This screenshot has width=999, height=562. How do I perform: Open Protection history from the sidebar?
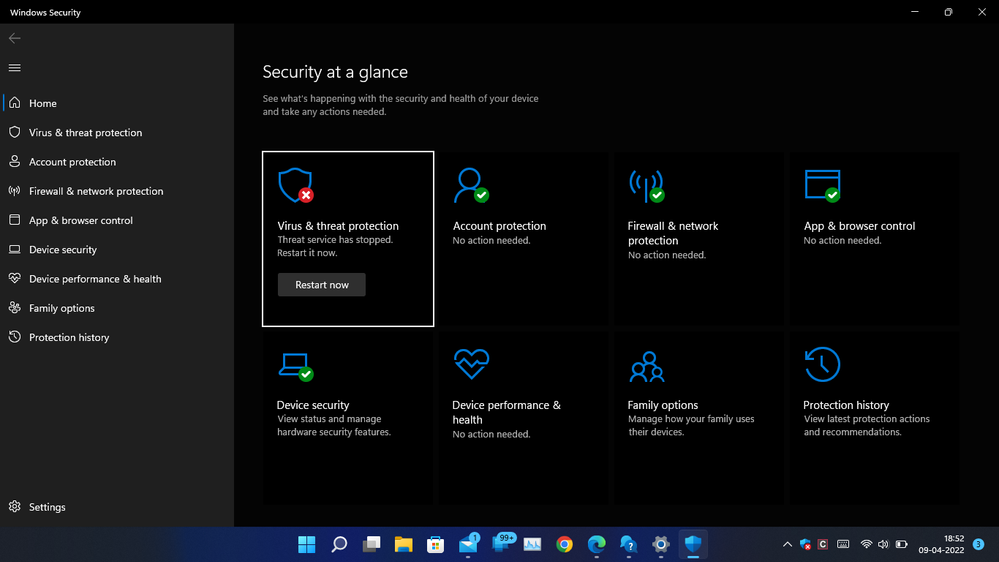(x=117, y=338)
